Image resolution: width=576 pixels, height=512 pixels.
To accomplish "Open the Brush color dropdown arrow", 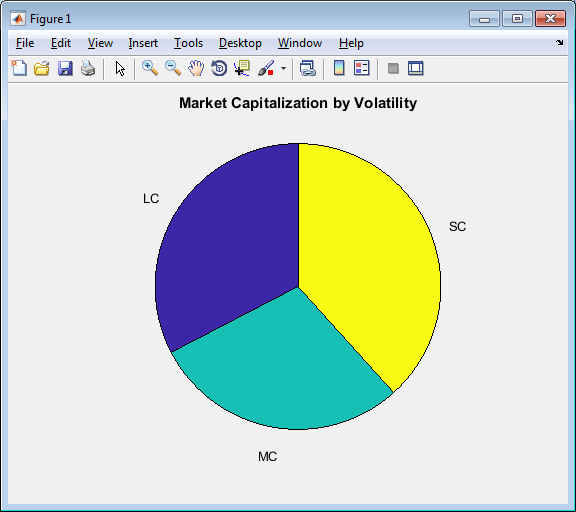I will click(283, 68).
